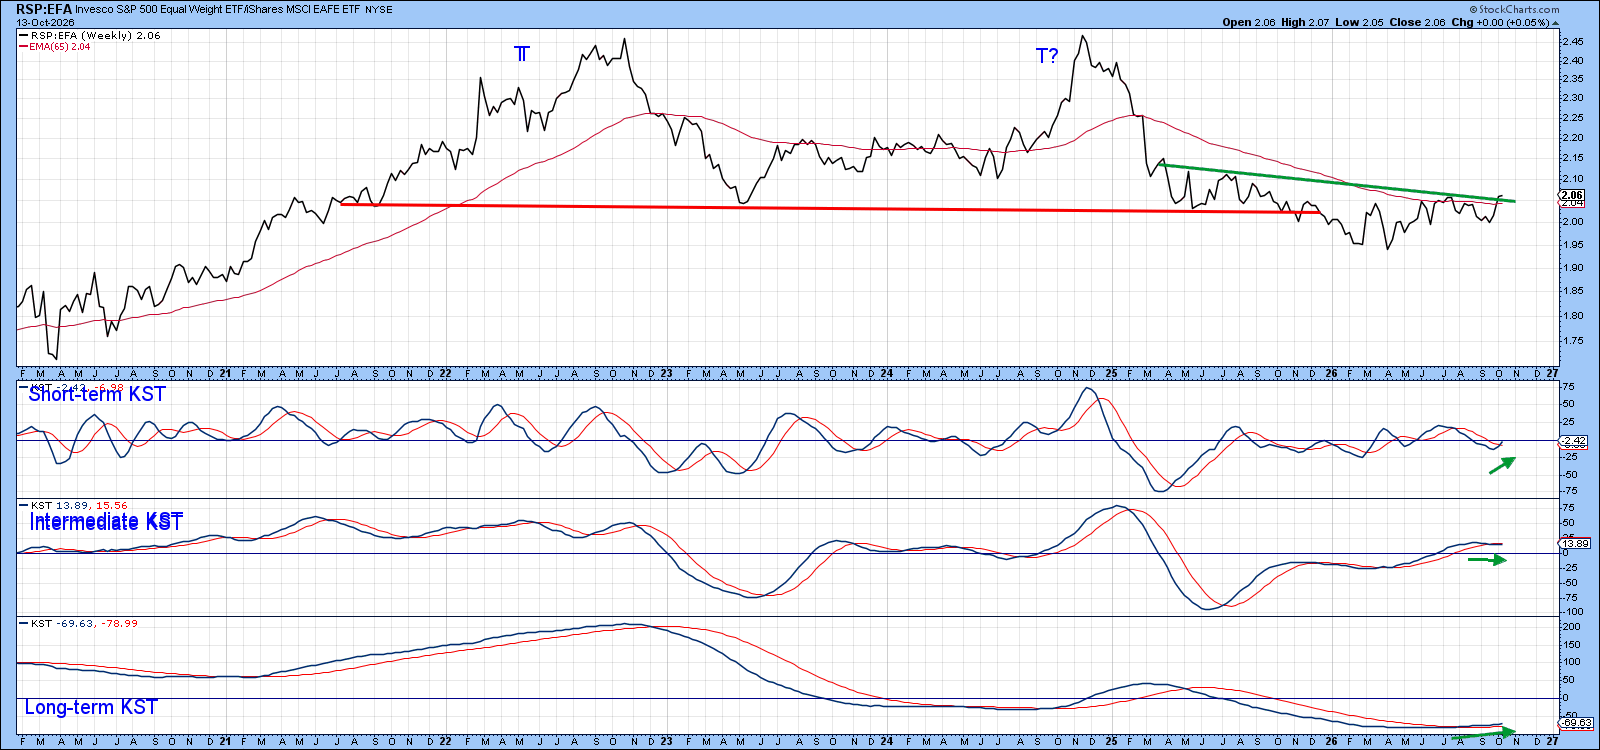Click the Short-term KST panel label
1600x750 pixels.
pos(97,394)
